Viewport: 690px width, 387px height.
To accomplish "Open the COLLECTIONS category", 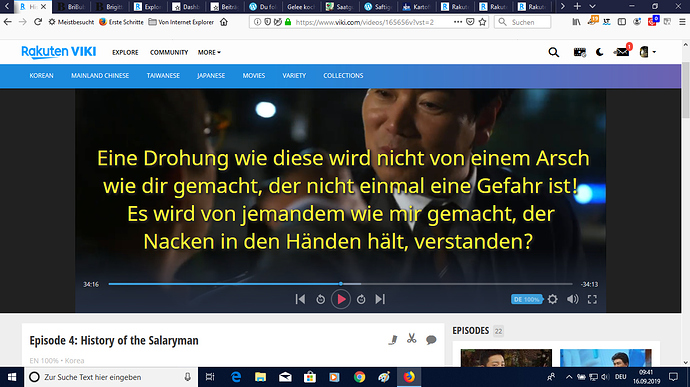I will coord(343,76).
